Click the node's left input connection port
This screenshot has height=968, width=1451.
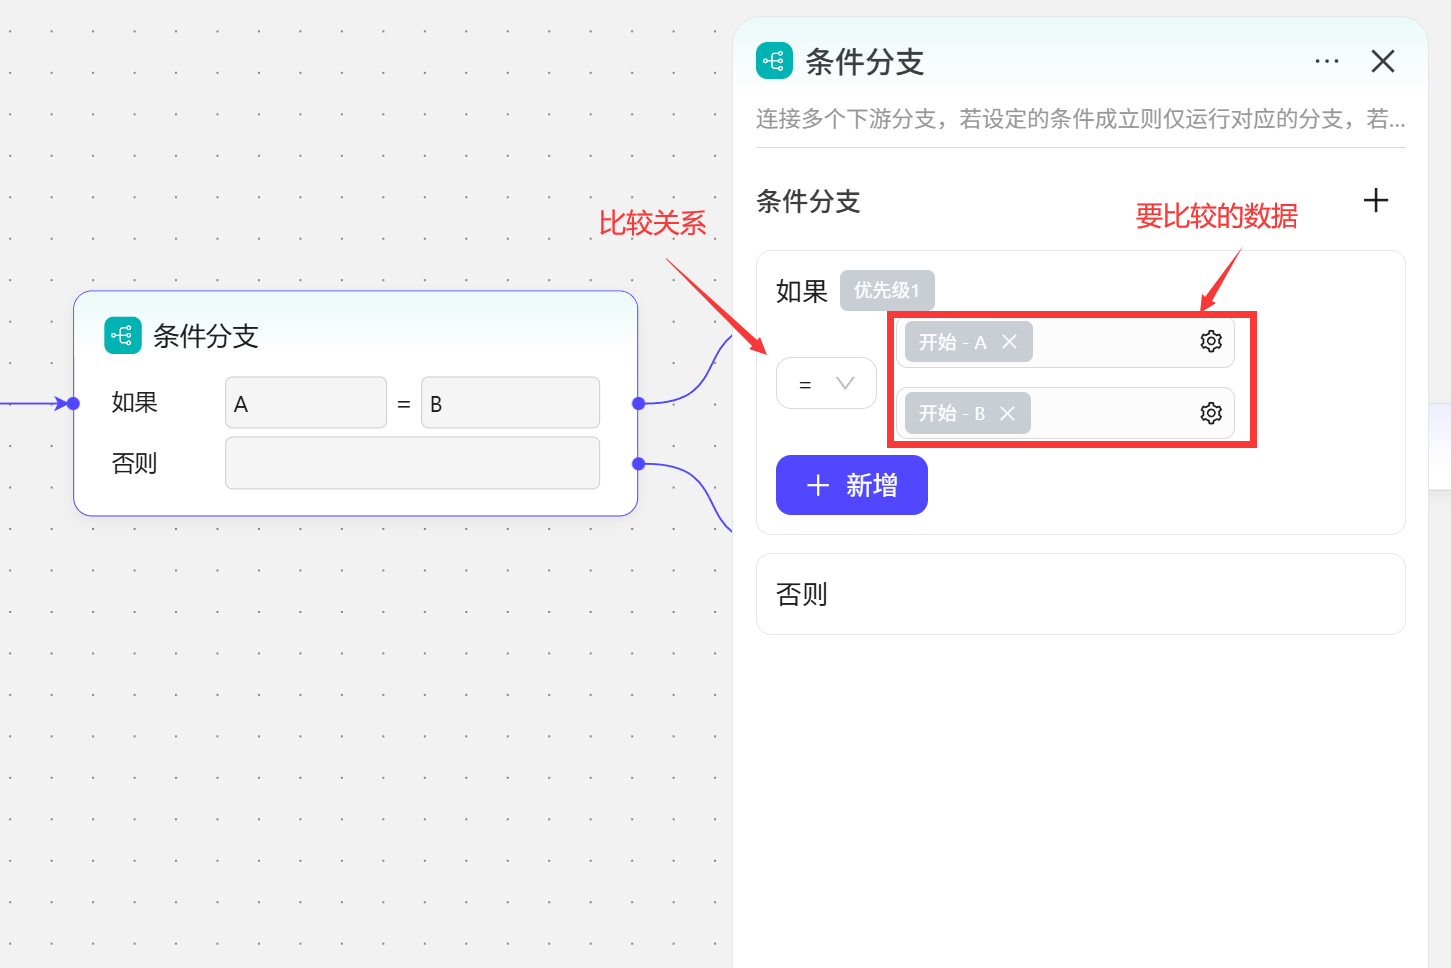point(73,403)
